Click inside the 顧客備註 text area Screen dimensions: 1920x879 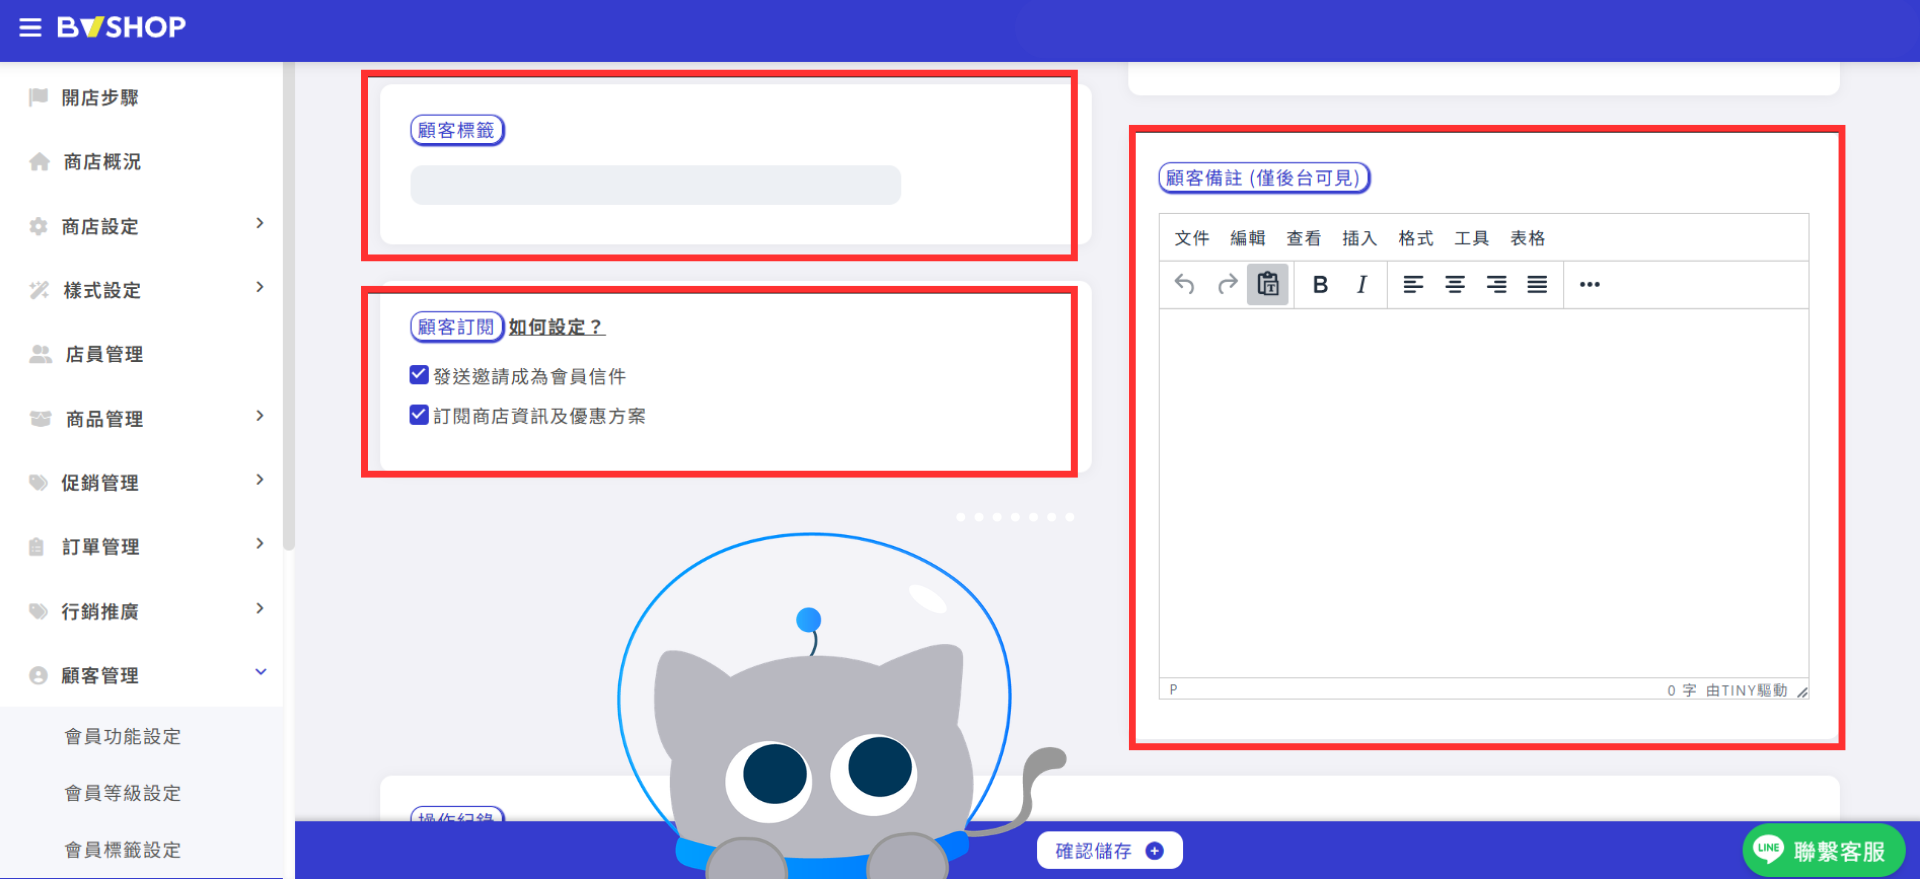pos(1484,494)
